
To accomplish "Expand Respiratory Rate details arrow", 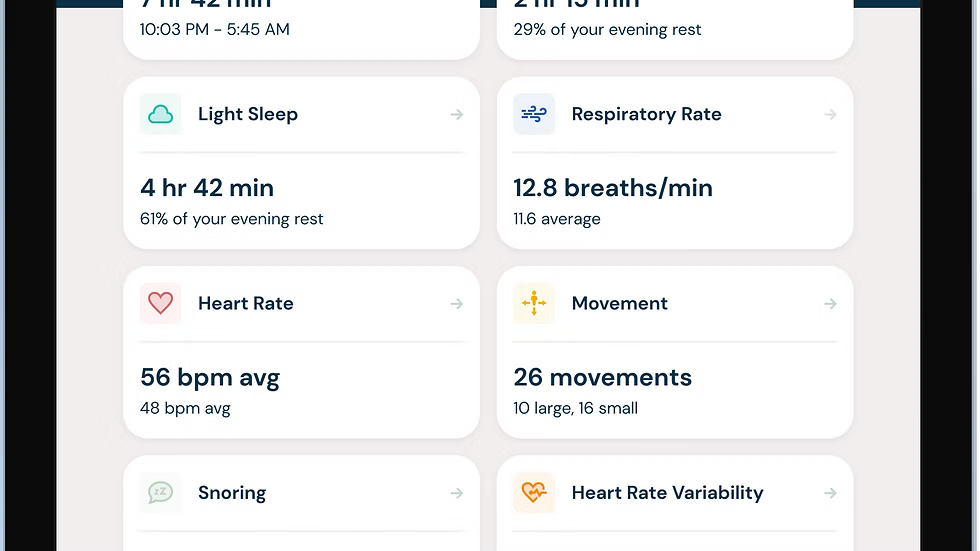I will (830, 115).
